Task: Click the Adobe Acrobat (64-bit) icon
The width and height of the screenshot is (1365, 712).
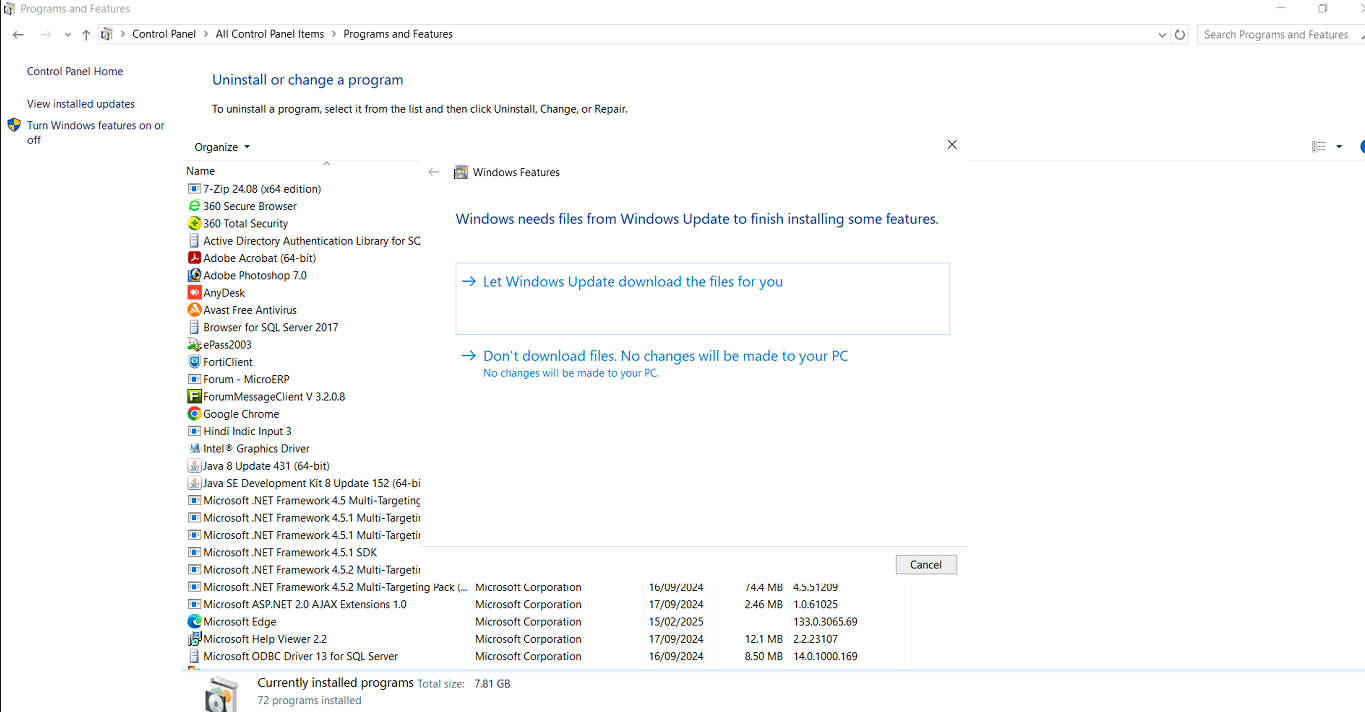Action: 194,258
